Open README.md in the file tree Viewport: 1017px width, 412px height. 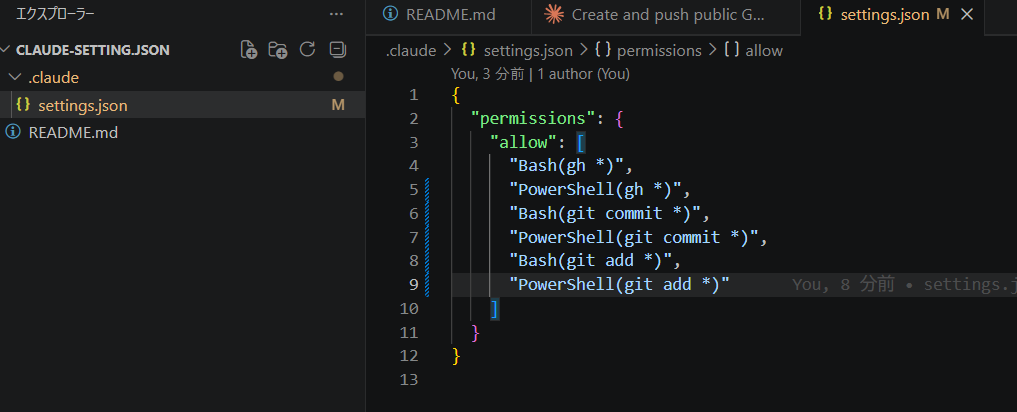(x=73, y=133)
